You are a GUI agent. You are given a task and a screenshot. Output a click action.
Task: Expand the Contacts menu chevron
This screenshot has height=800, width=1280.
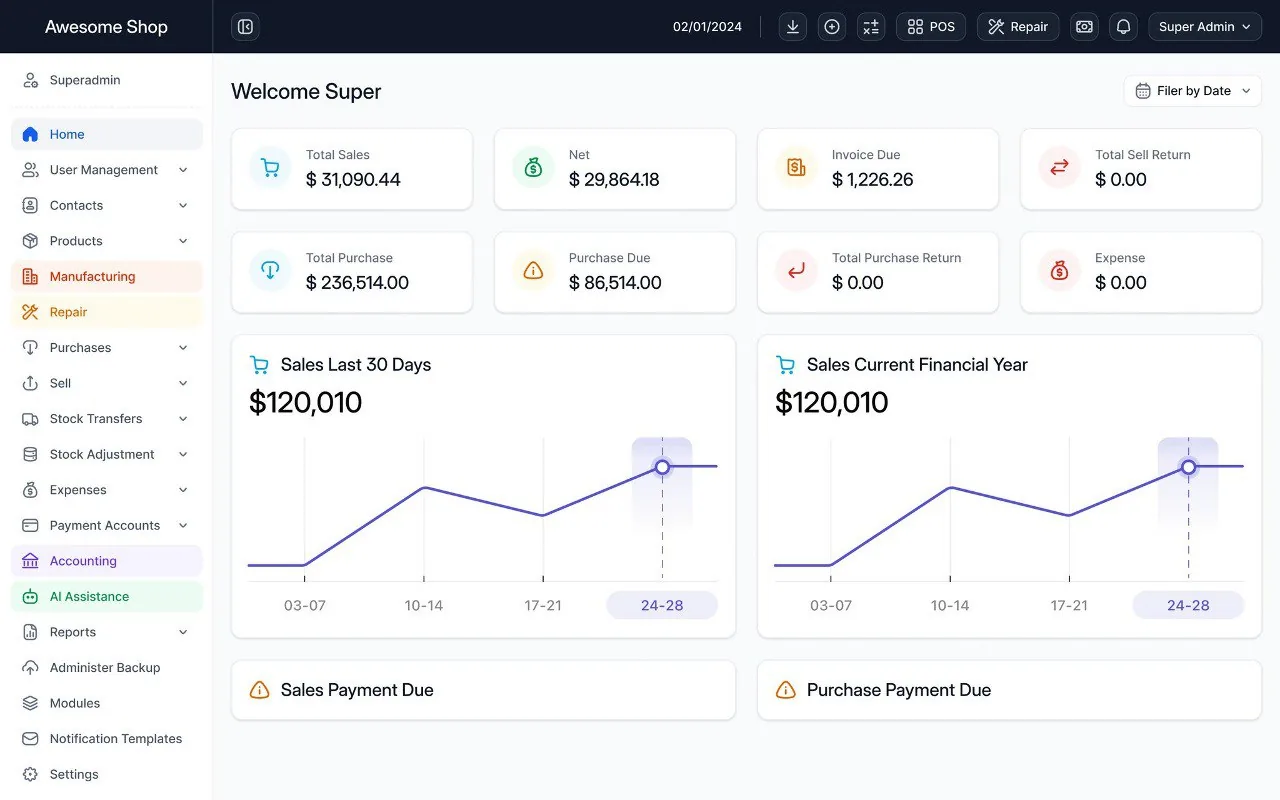[x=183, y=206]
